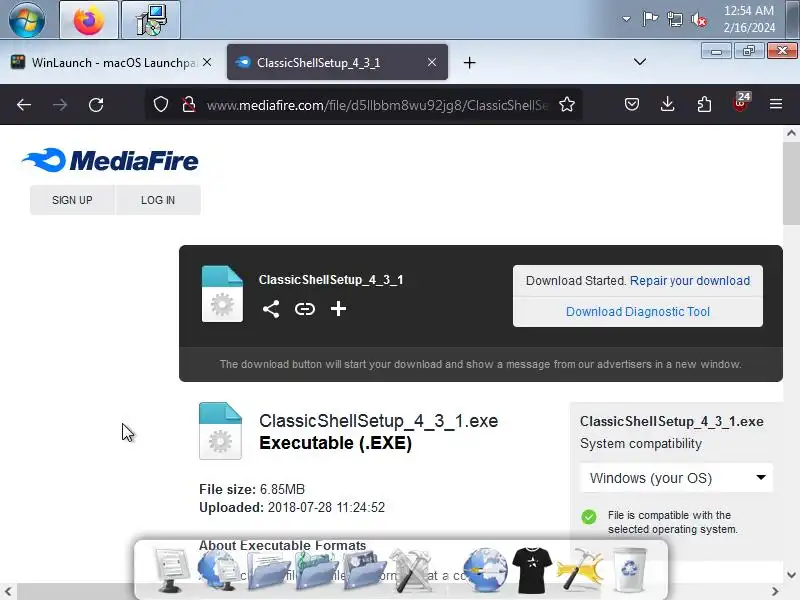The height and width of the screenshot is (600, 800).
Task: Click the About Executable Formats heading
Action: (x=282, y=545)
